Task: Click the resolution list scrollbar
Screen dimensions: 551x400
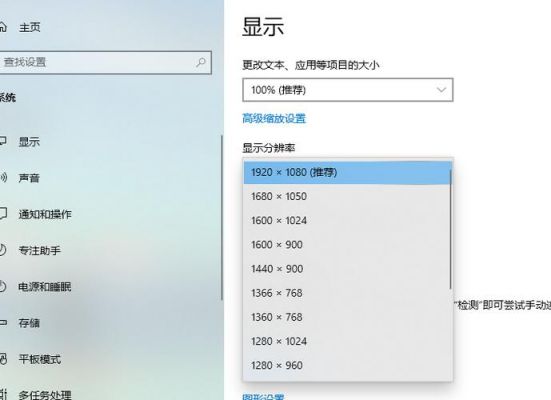Action: [451, 230]
